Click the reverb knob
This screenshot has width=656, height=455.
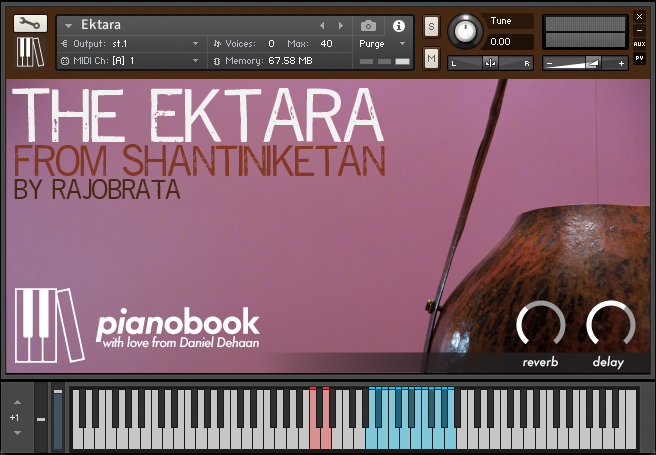click(x=540, y=325)
